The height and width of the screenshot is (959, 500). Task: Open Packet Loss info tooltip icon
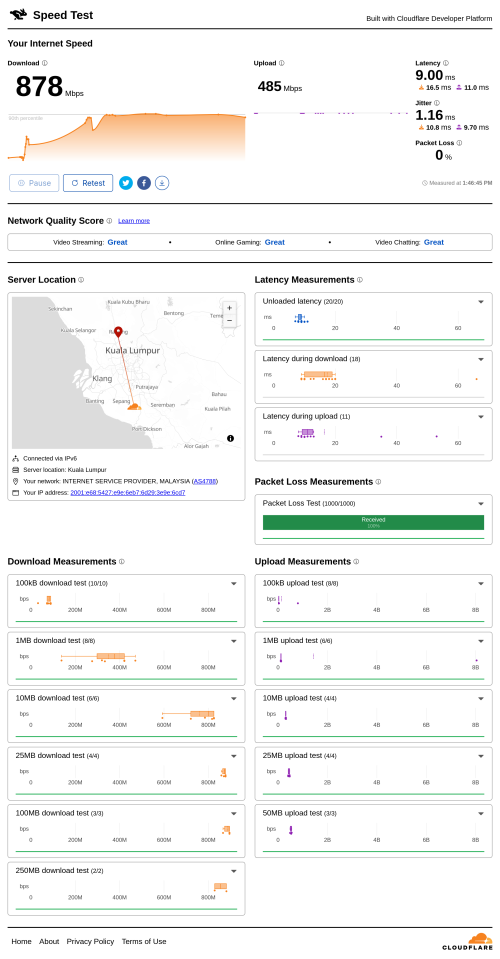[x=459, y=143]
